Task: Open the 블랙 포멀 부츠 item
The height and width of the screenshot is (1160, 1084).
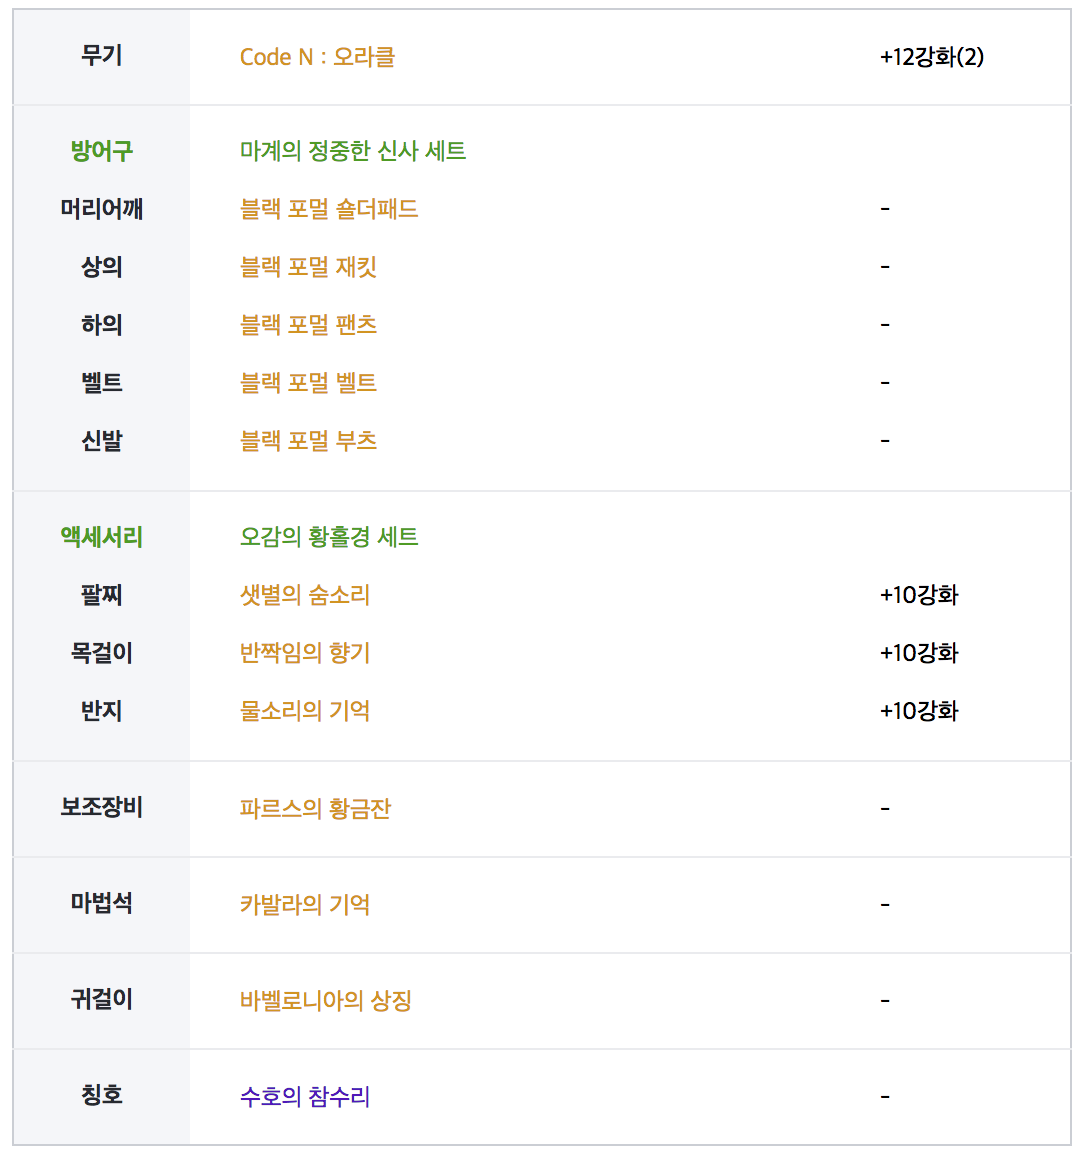Action: pos(308,441)
